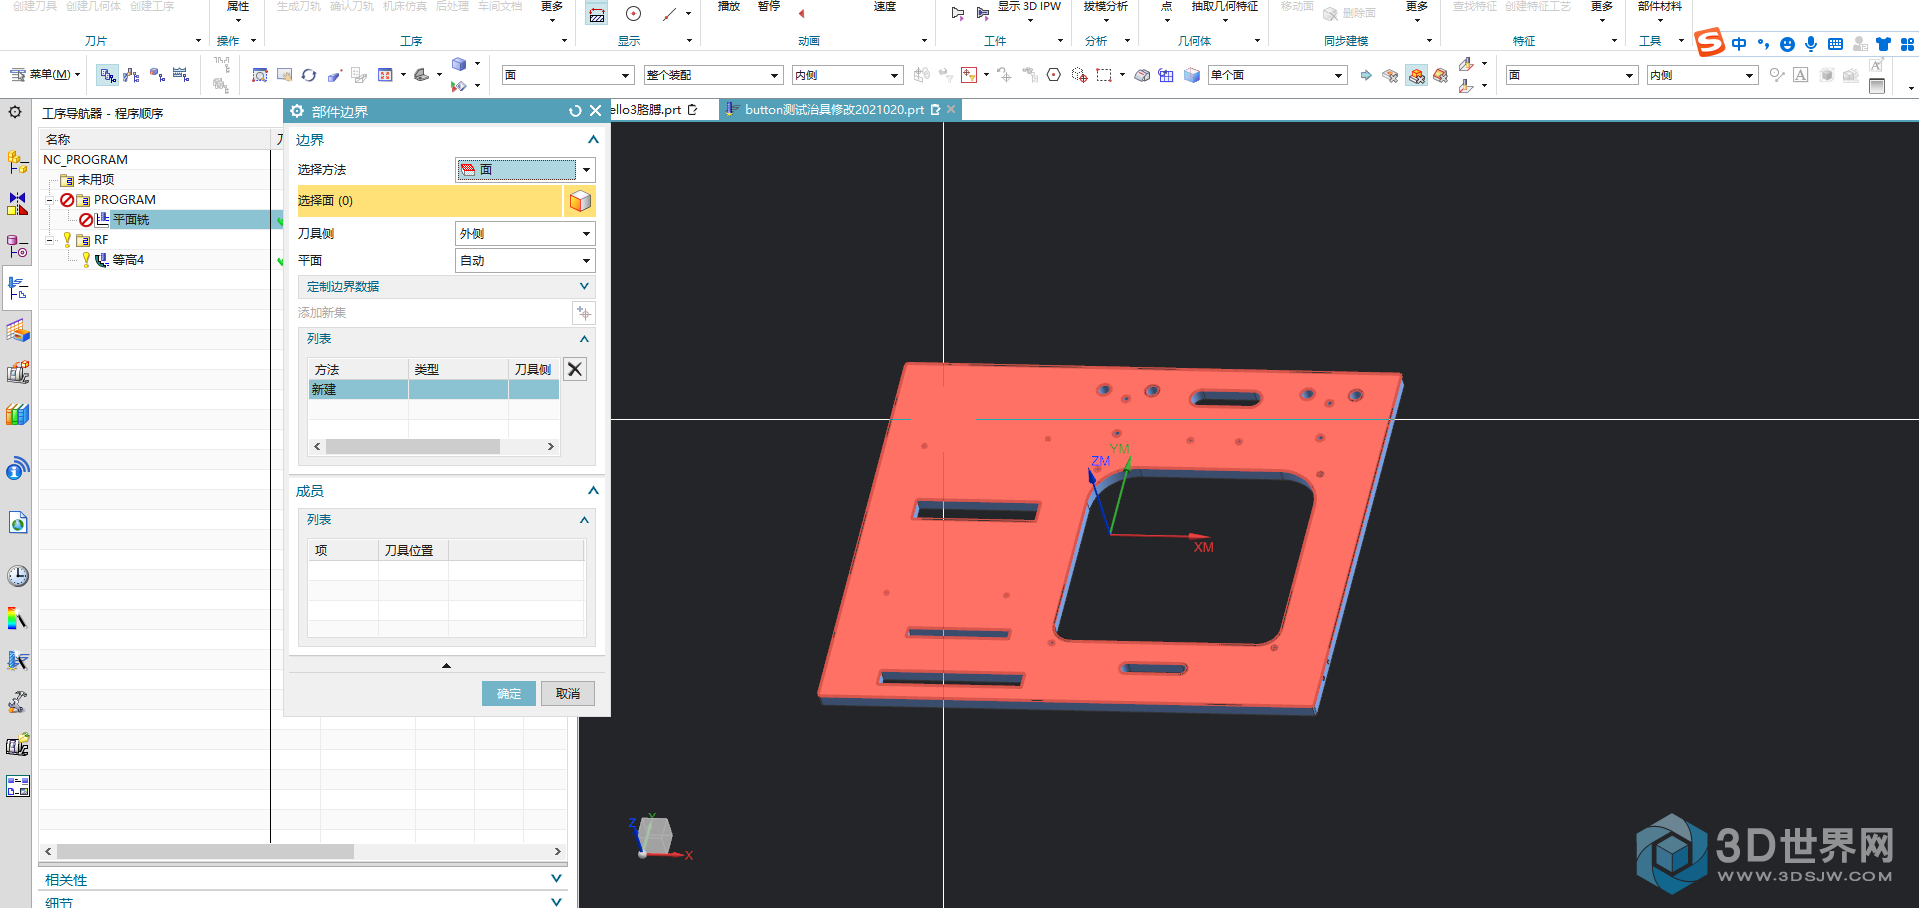Click the 刀具位置 column header
This screenshot has width=1919, height=908.
point(413,551)
